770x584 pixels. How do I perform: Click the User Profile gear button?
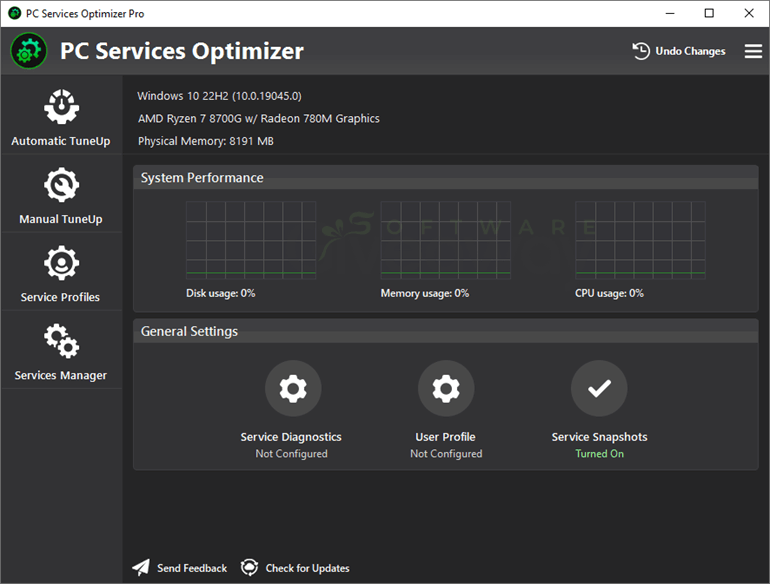pyautogui.click(x=446, y=389)
